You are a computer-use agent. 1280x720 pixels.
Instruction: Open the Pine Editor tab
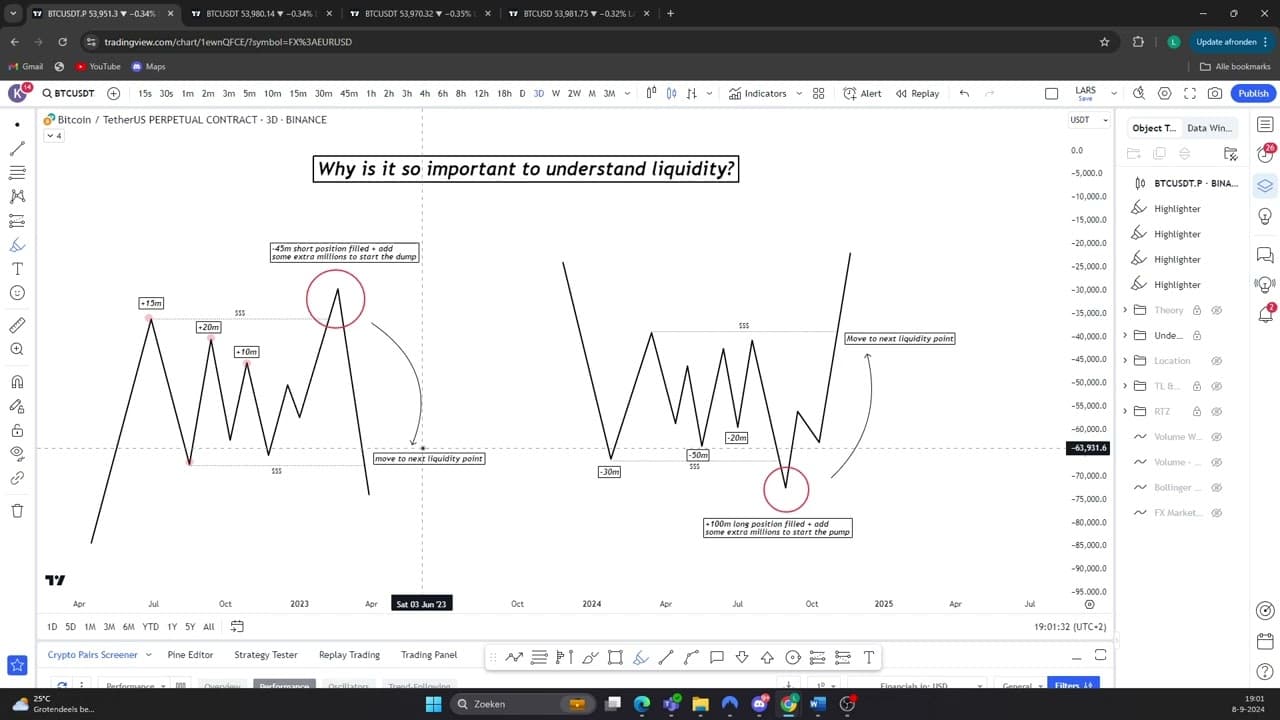190,655
